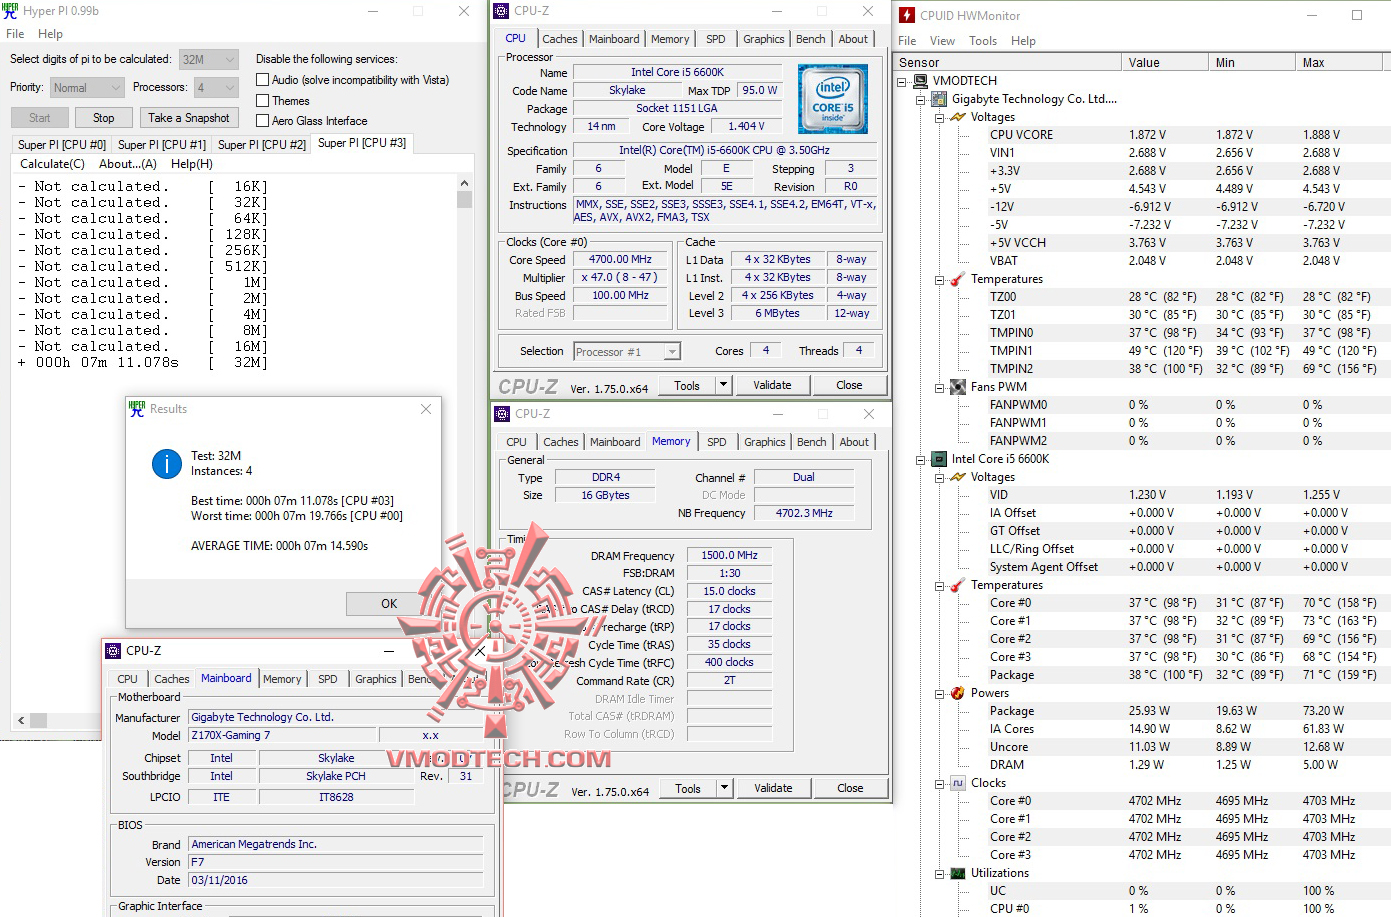Viewport: 1391px width, 917px height.
Task: Click Take a Snapshot button
Action: pyautogui.click(x=189, y=118)
